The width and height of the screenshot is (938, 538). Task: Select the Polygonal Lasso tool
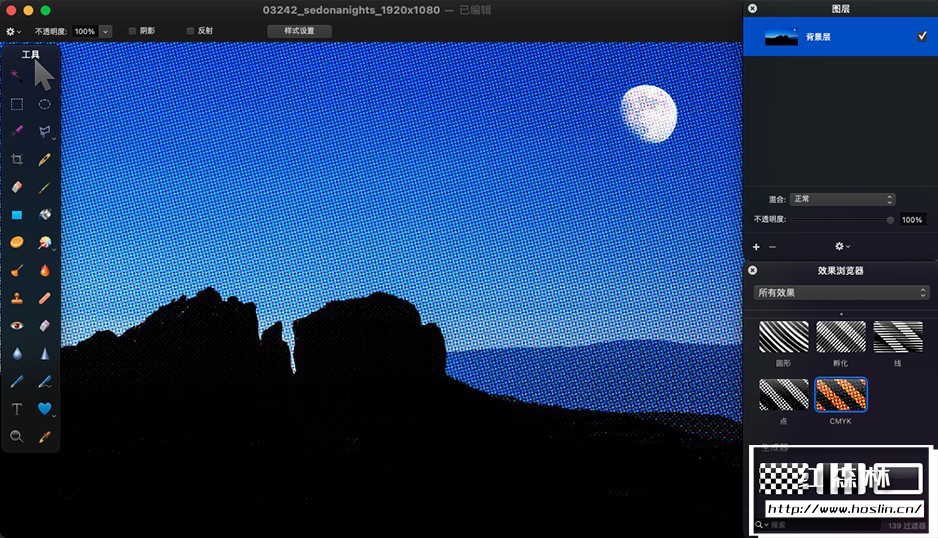click(x=45, y=131)
